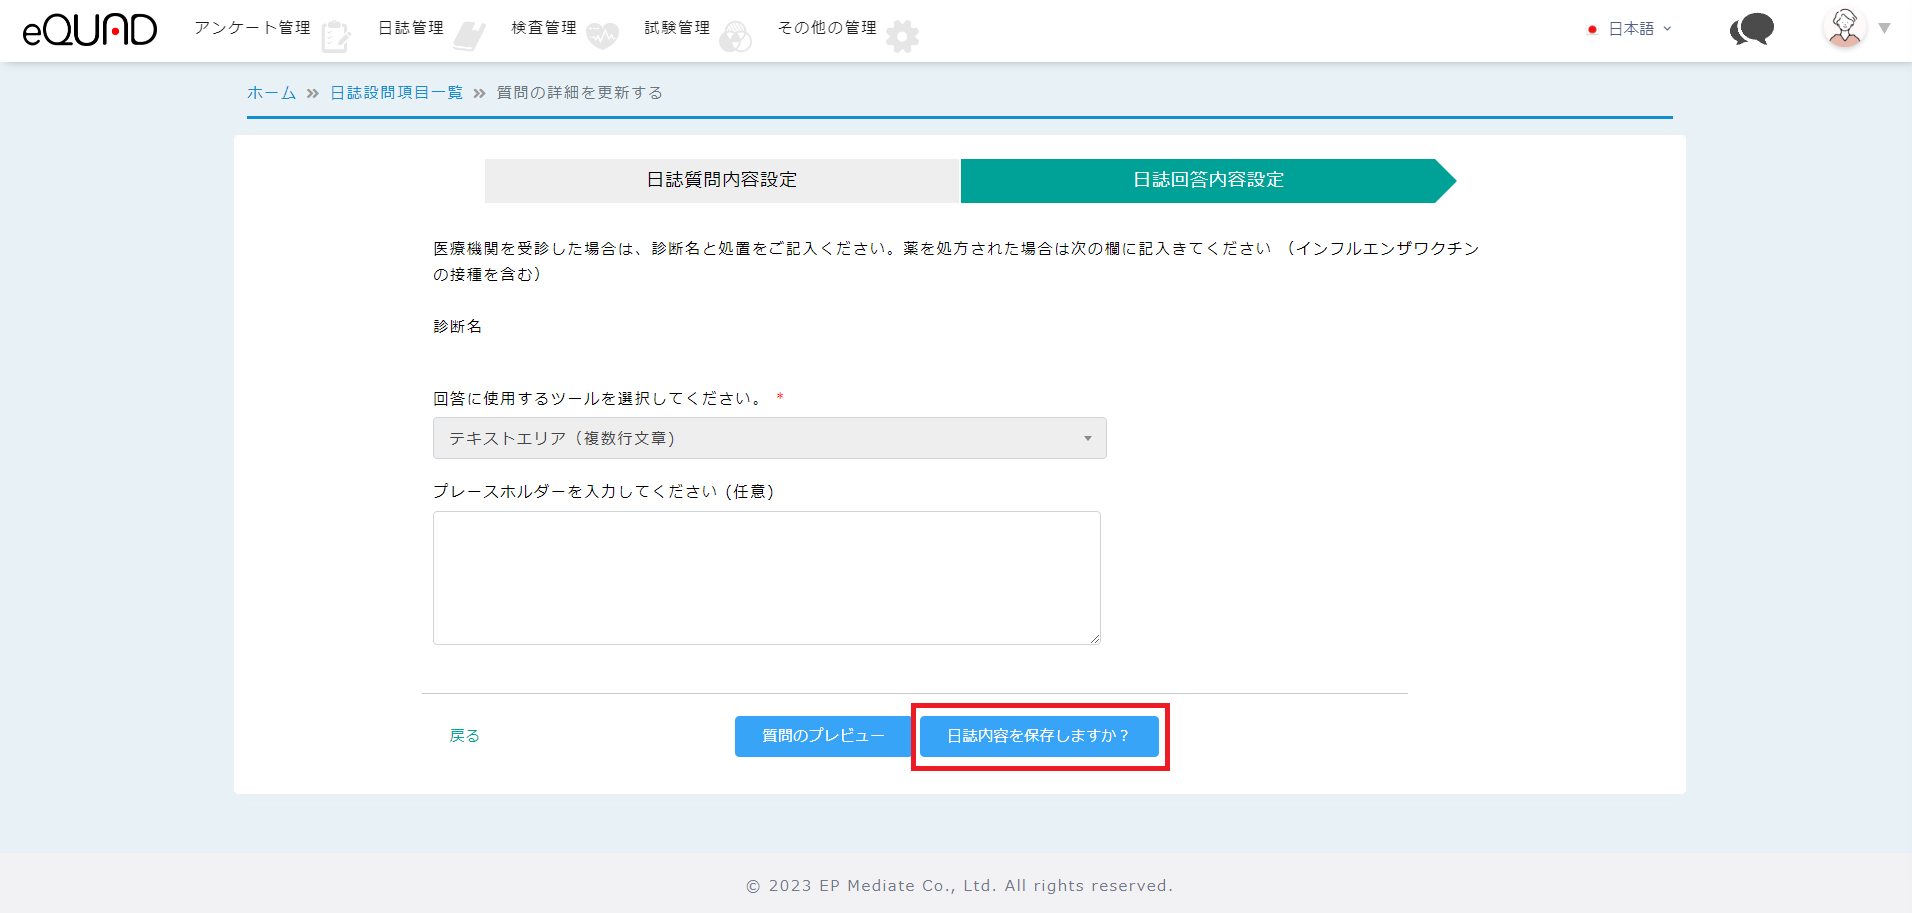Viewport: 1912px width, 913px height.
Task: Focus the placeholder text area
Action: (x=766, y=577)
